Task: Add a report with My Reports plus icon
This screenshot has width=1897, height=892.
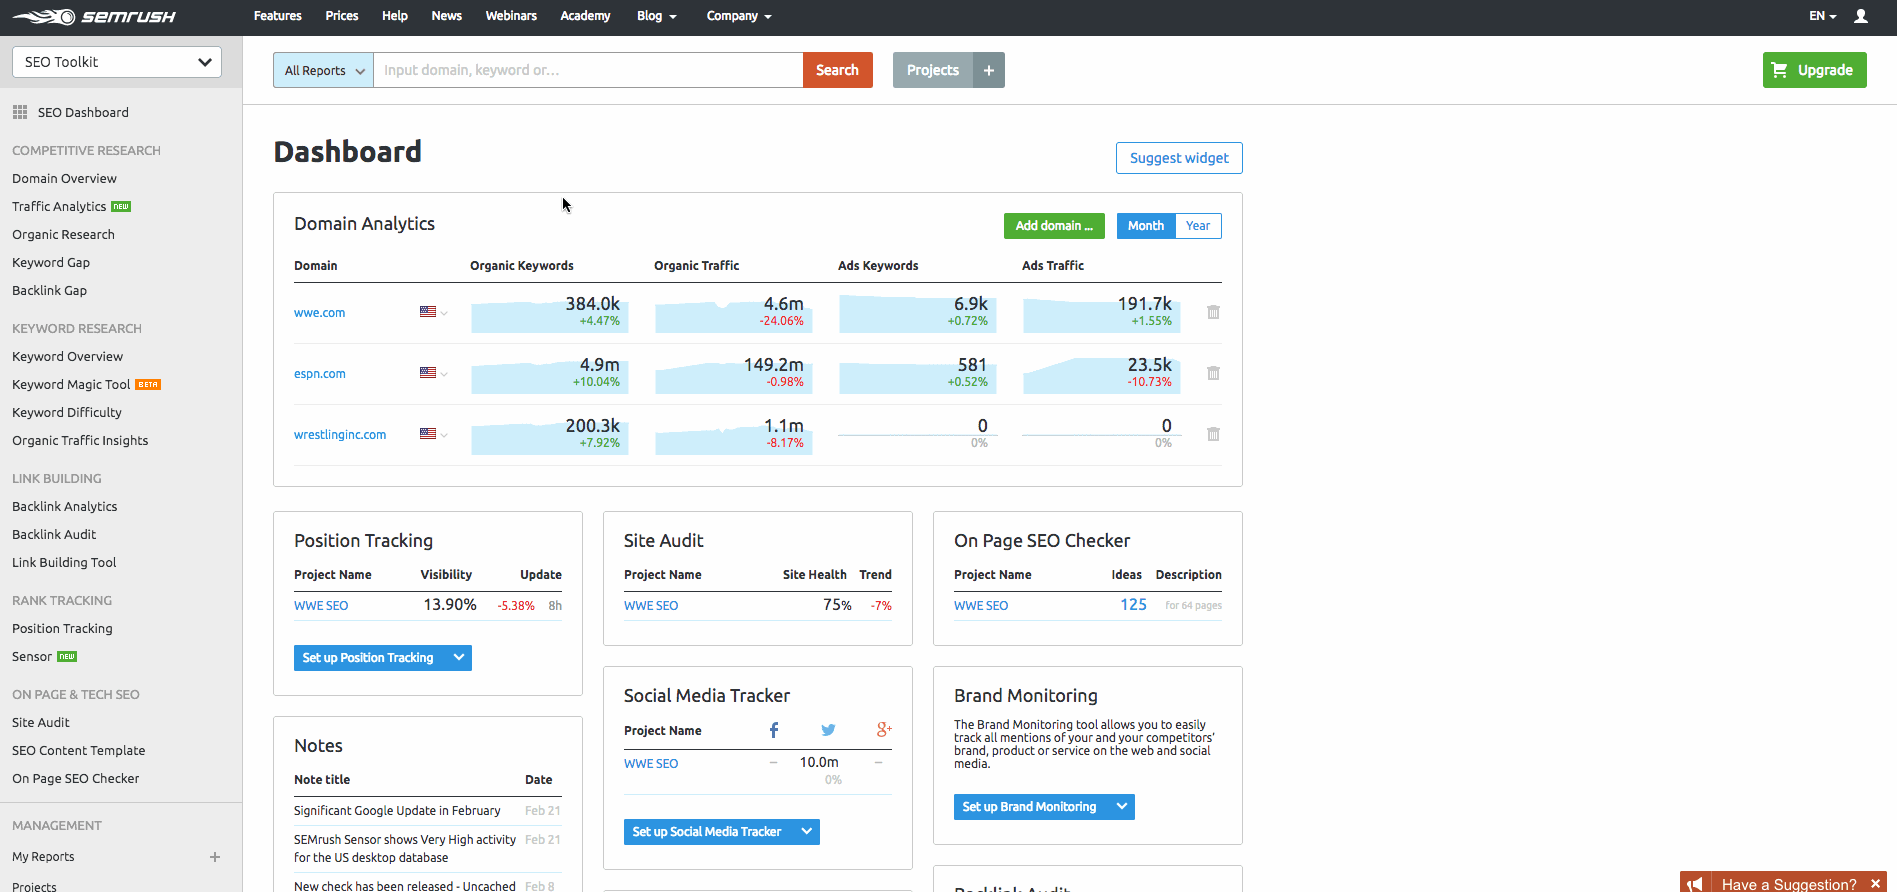Action: click(x=215, y=857)
